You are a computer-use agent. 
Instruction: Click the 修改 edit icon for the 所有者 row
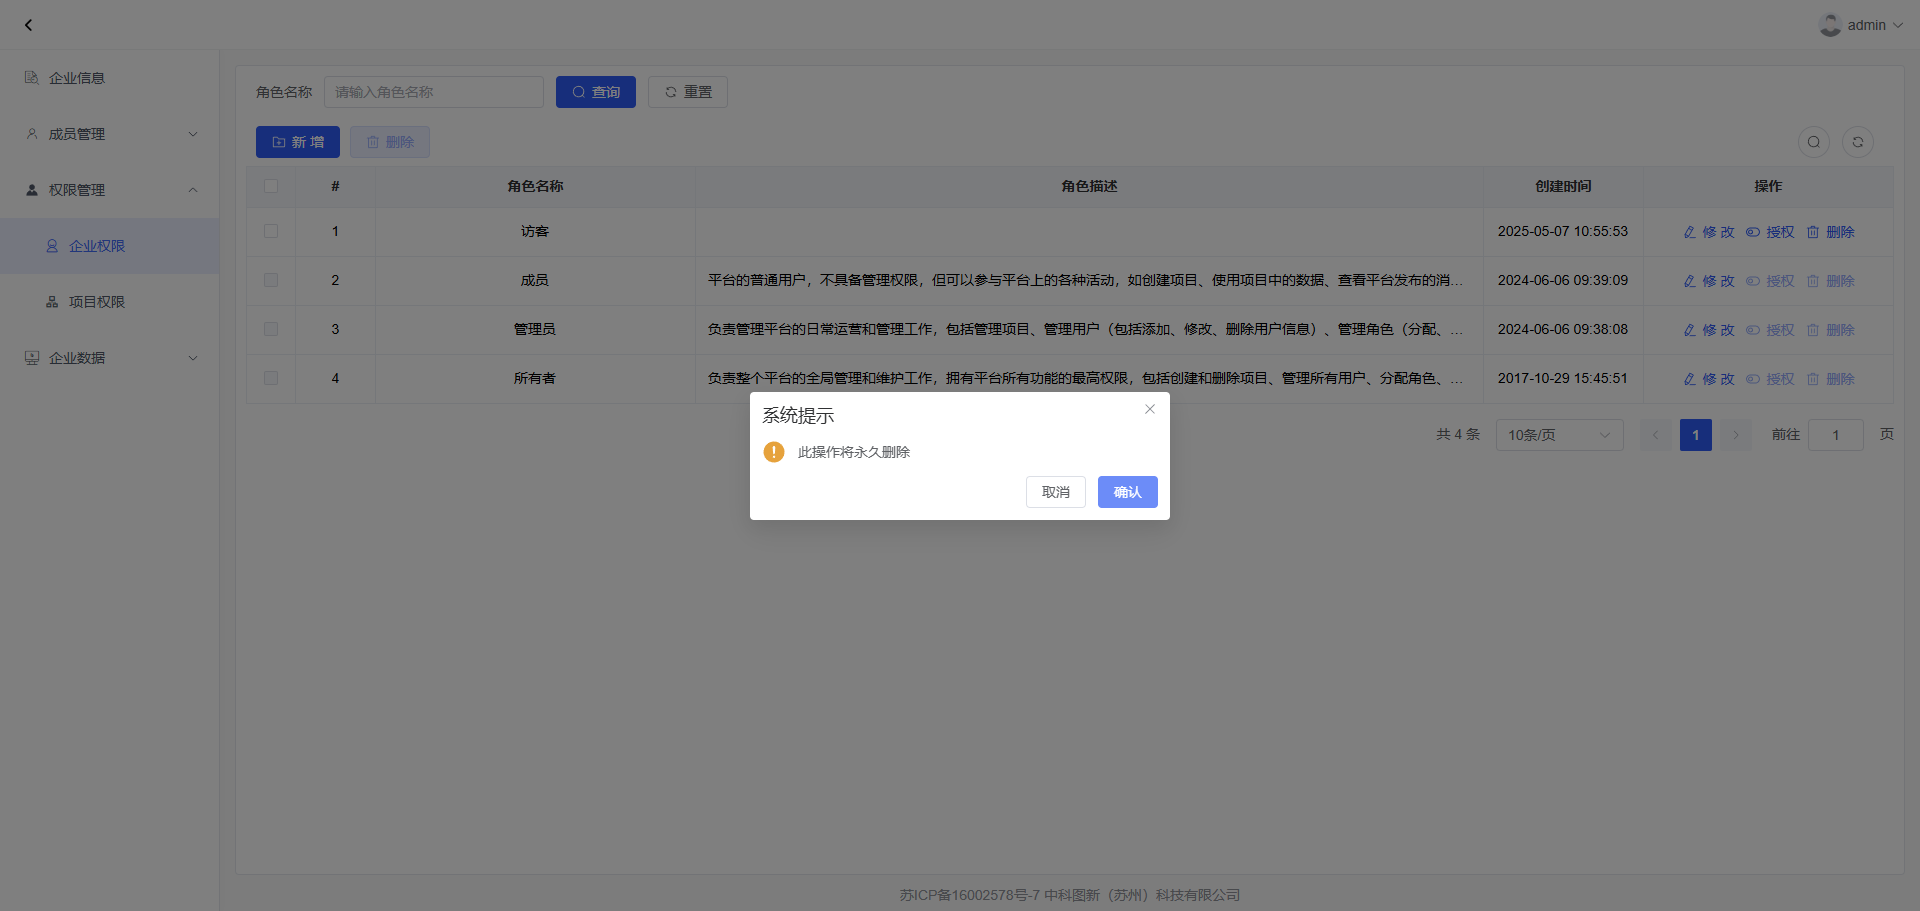point(1690,379)
